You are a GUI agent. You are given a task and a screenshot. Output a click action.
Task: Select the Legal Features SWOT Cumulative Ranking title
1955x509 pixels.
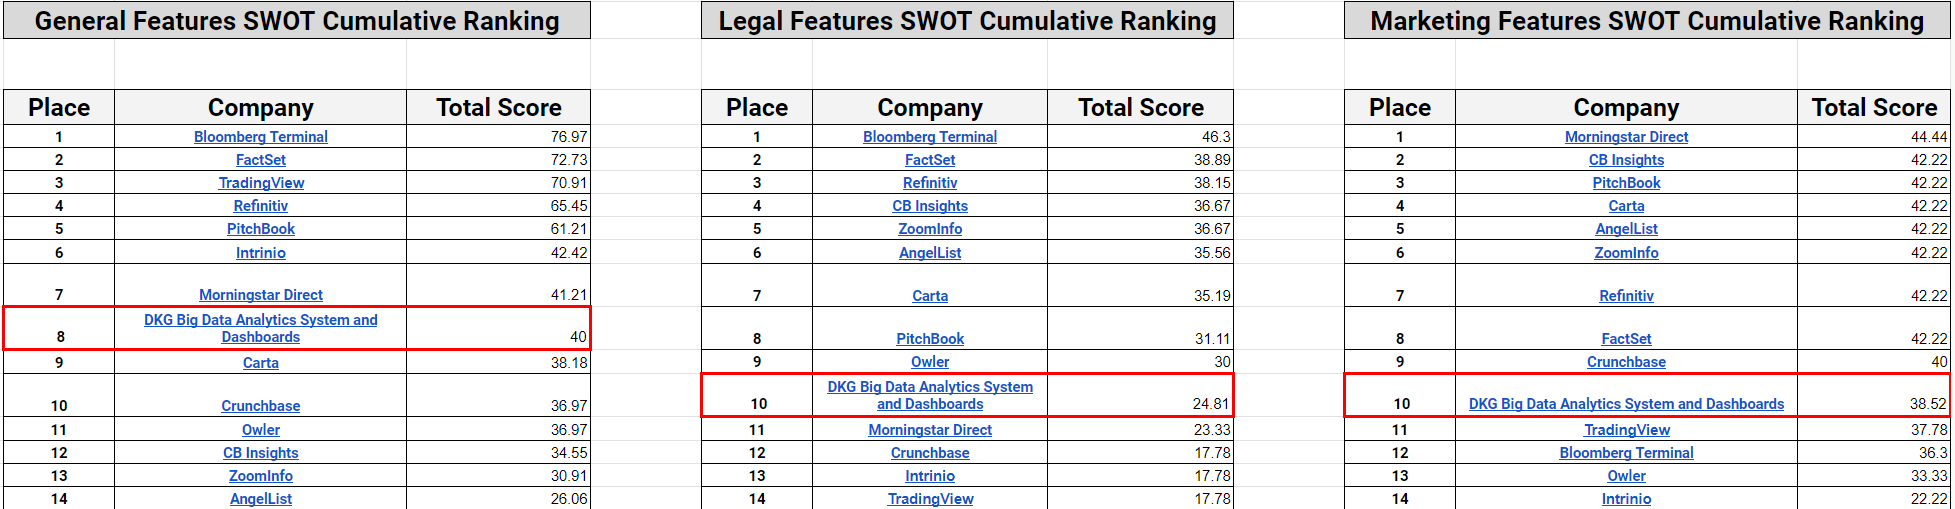click(x=967, y=21)
